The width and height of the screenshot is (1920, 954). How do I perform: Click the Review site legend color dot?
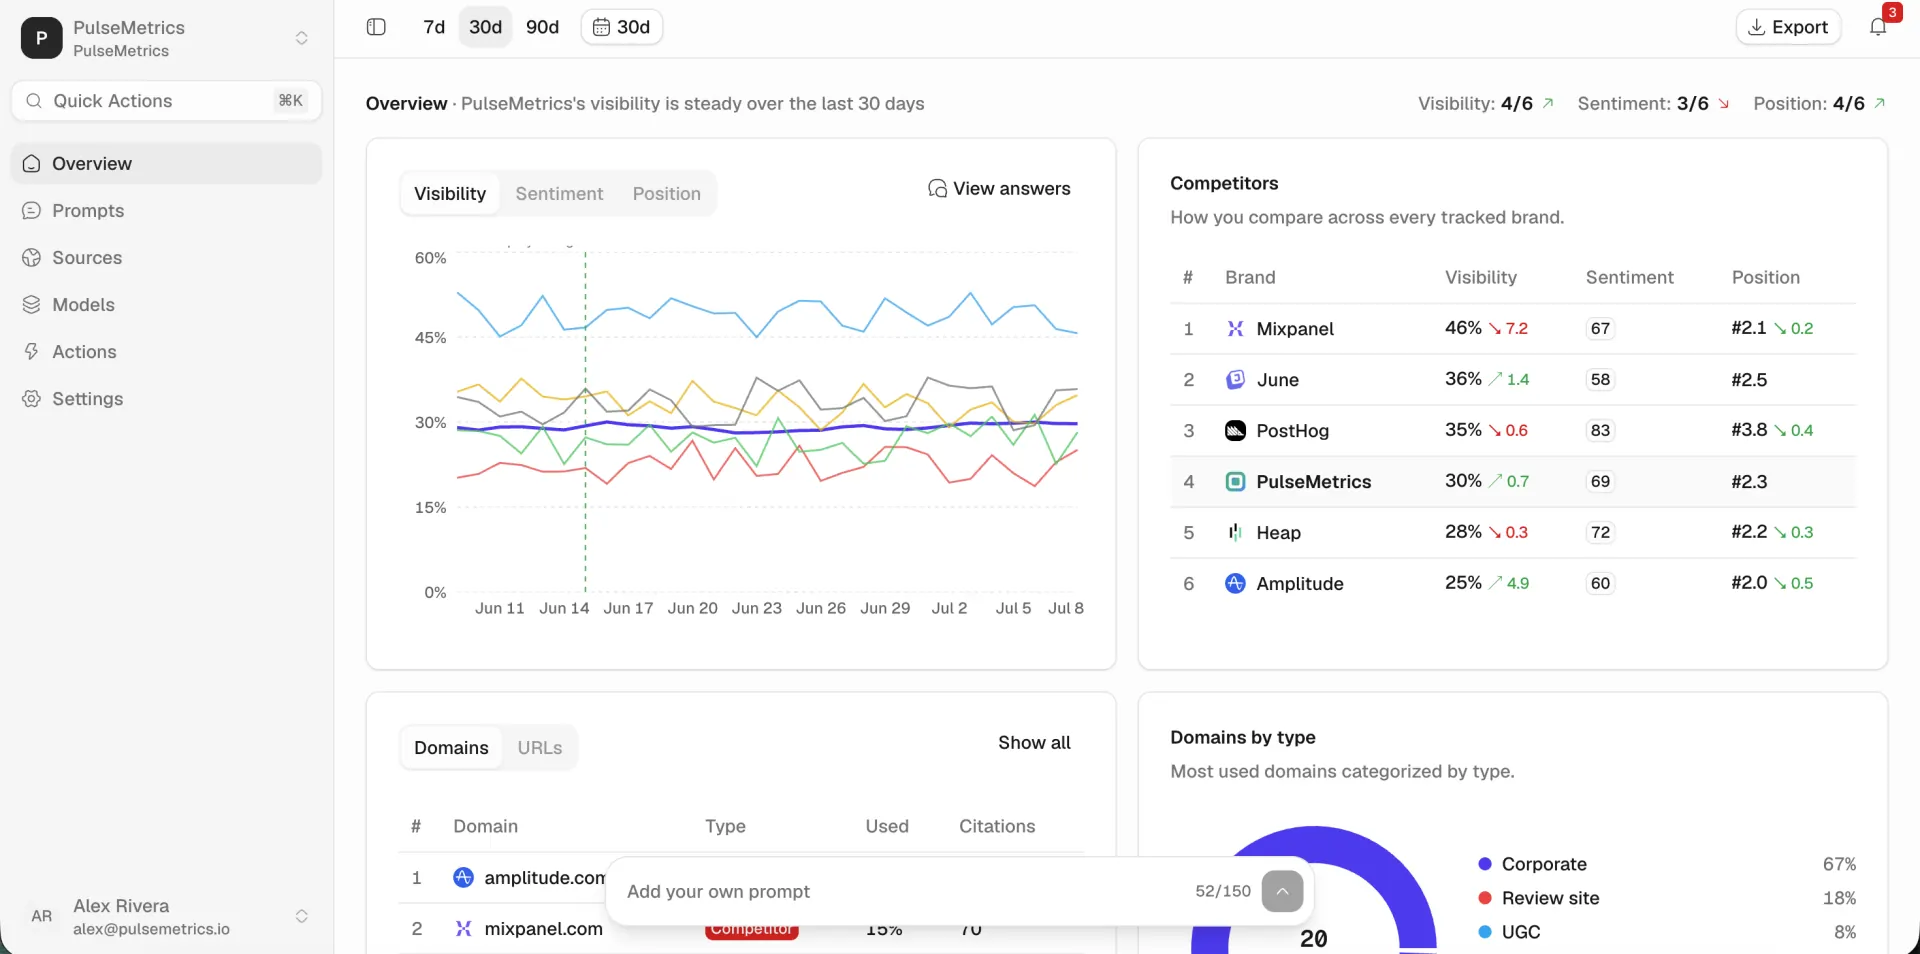(1485, 898)
